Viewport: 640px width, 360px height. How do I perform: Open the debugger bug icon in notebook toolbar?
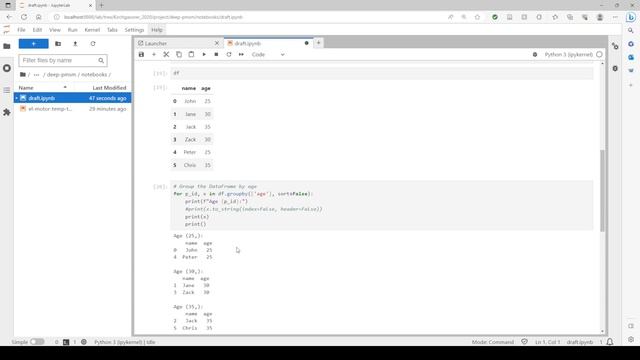point(535,54)
